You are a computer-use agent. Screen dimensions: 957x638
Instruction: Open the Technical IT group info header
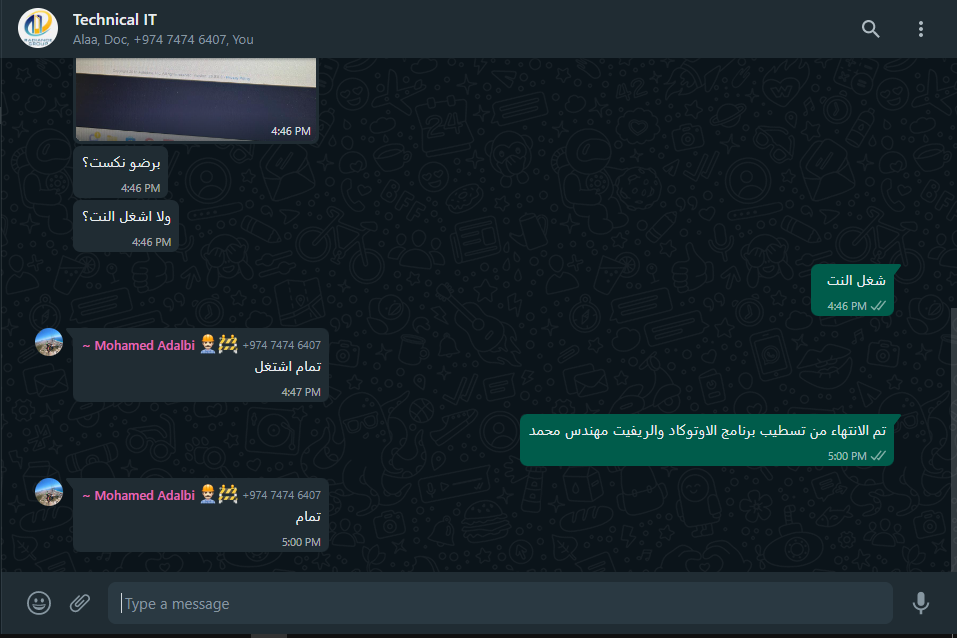click(x=427, y=29)
